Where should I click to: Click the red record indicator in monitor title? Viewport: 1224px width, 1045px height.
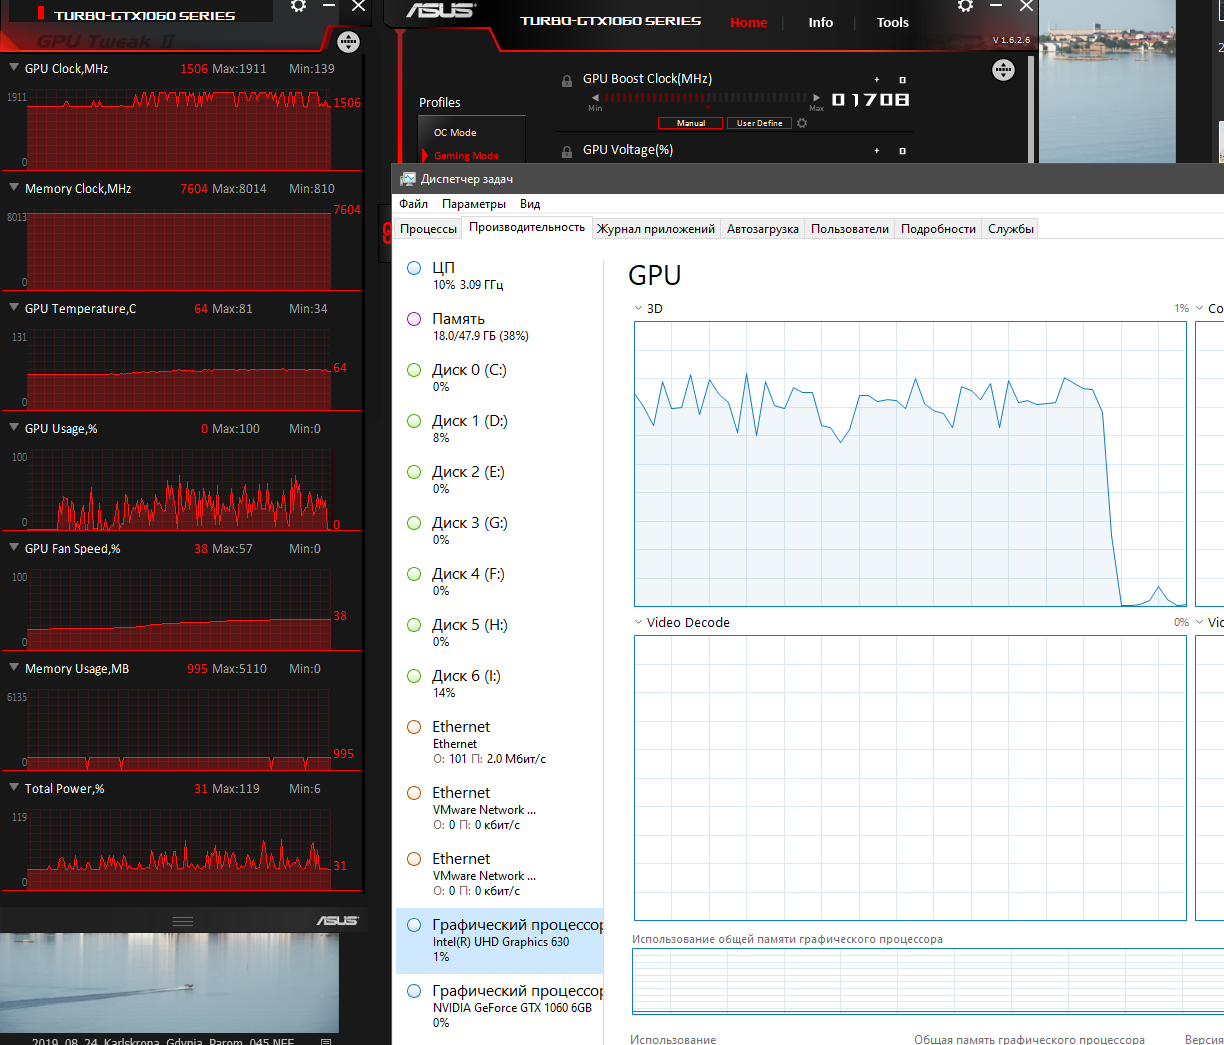40,14
